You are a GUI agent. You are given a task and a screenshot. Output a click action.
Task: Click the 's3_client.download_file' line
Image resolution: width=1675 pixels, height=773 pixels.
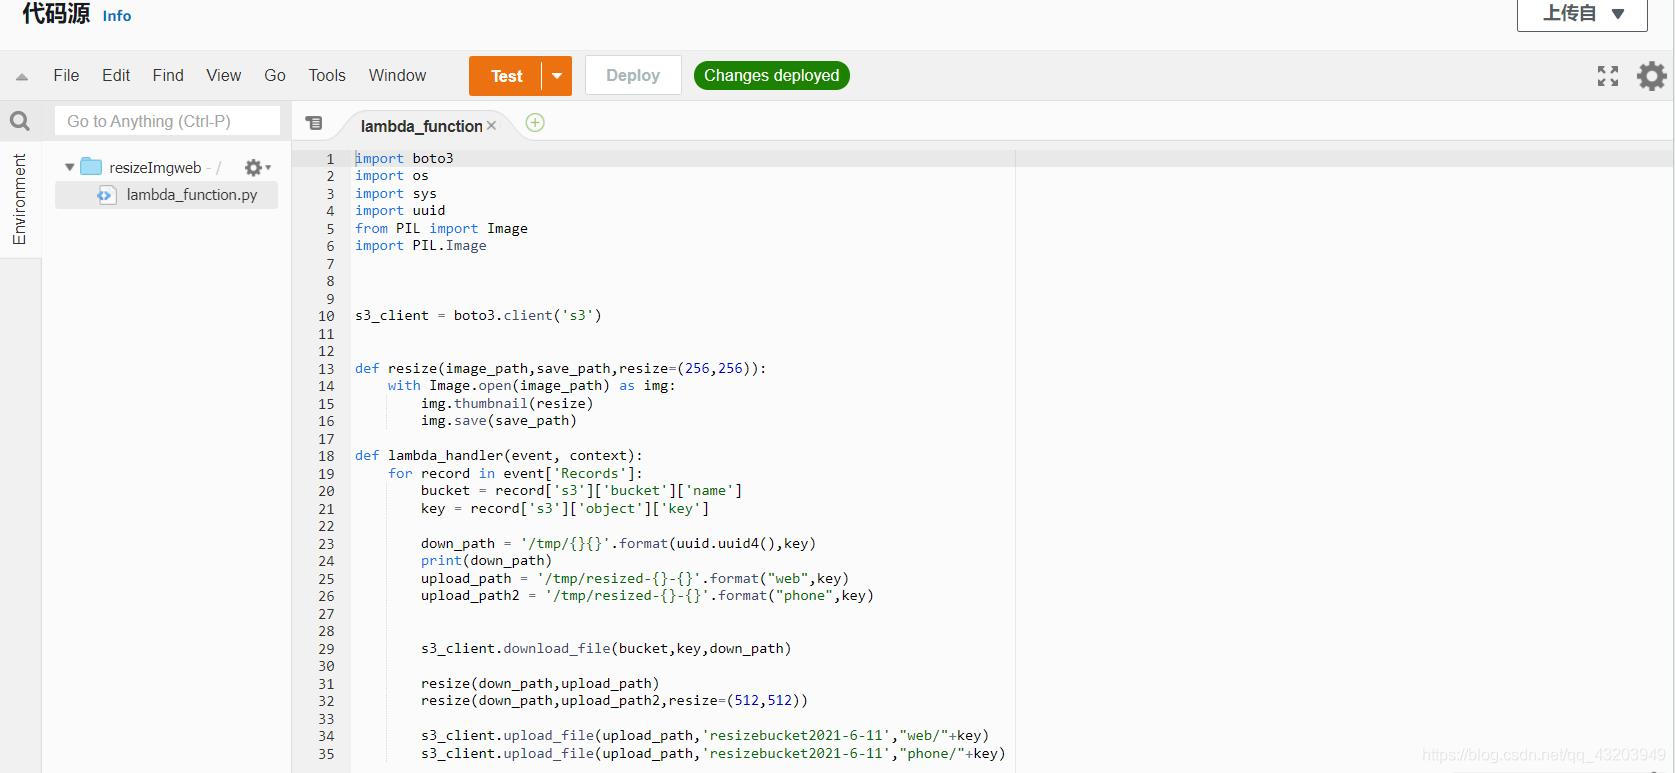(x=606, y=648)
